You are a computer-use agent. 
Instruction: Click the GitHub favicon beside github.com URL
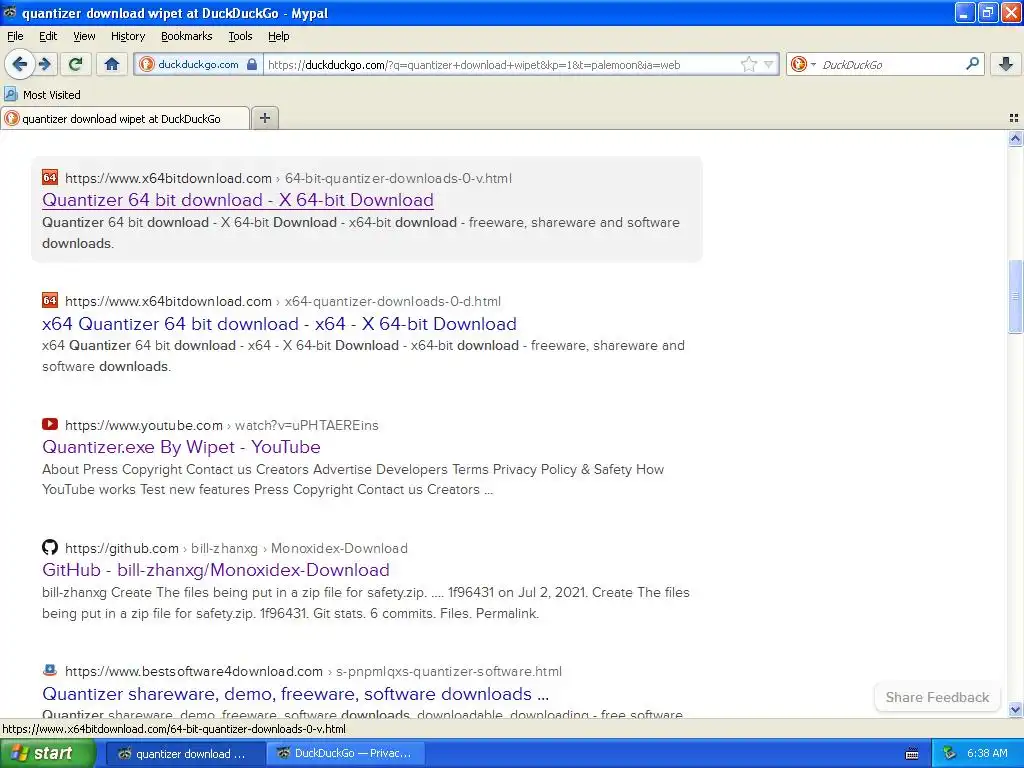(x=50, y=547)
